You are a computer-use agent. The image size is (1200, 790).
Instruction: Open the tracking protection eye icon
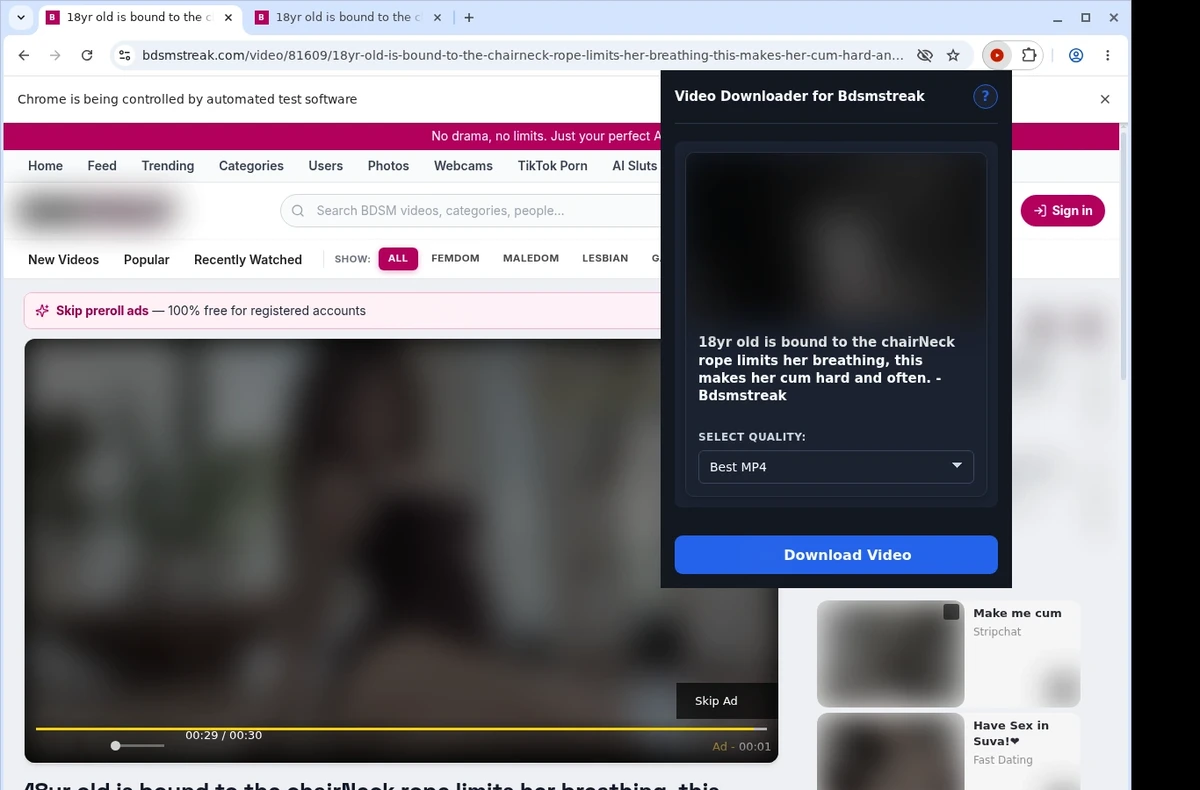(925, 56)
